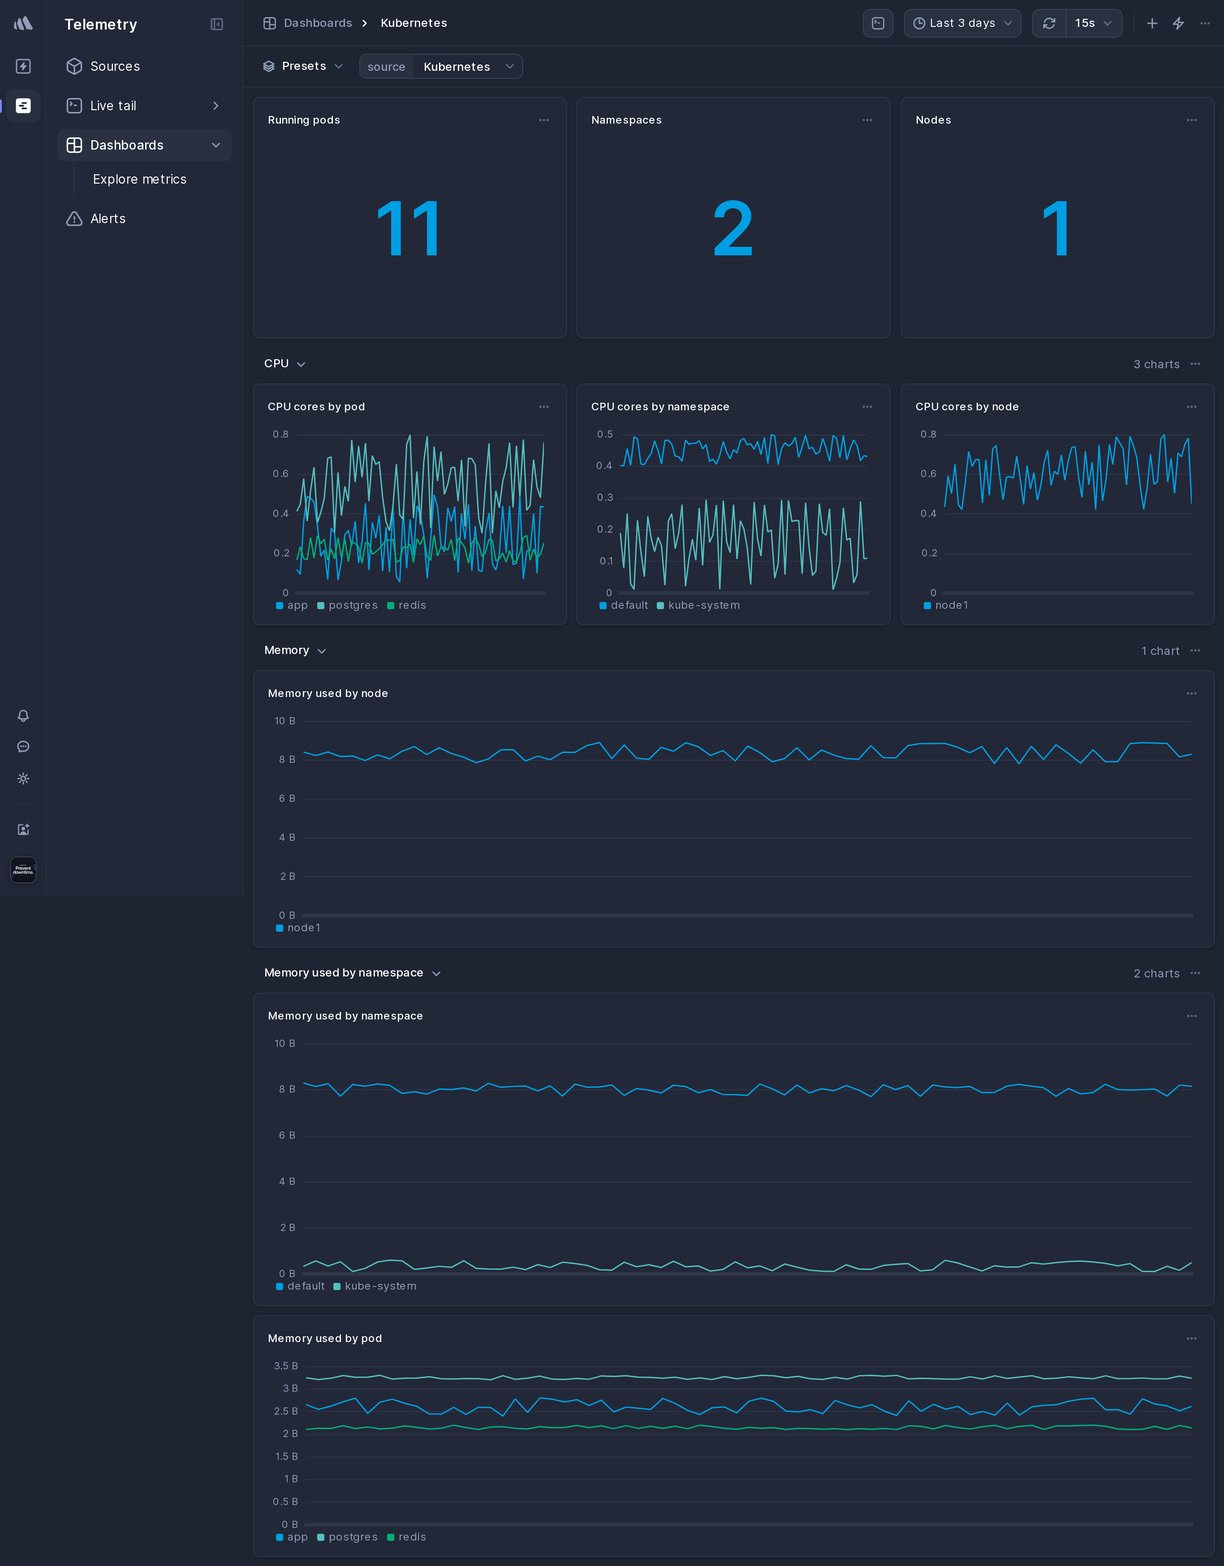Image resolution: width=1224 pixels, height=1566 pixels.
Task: Open the Last 3 days time range dropdown
Action: coord(961,23)
